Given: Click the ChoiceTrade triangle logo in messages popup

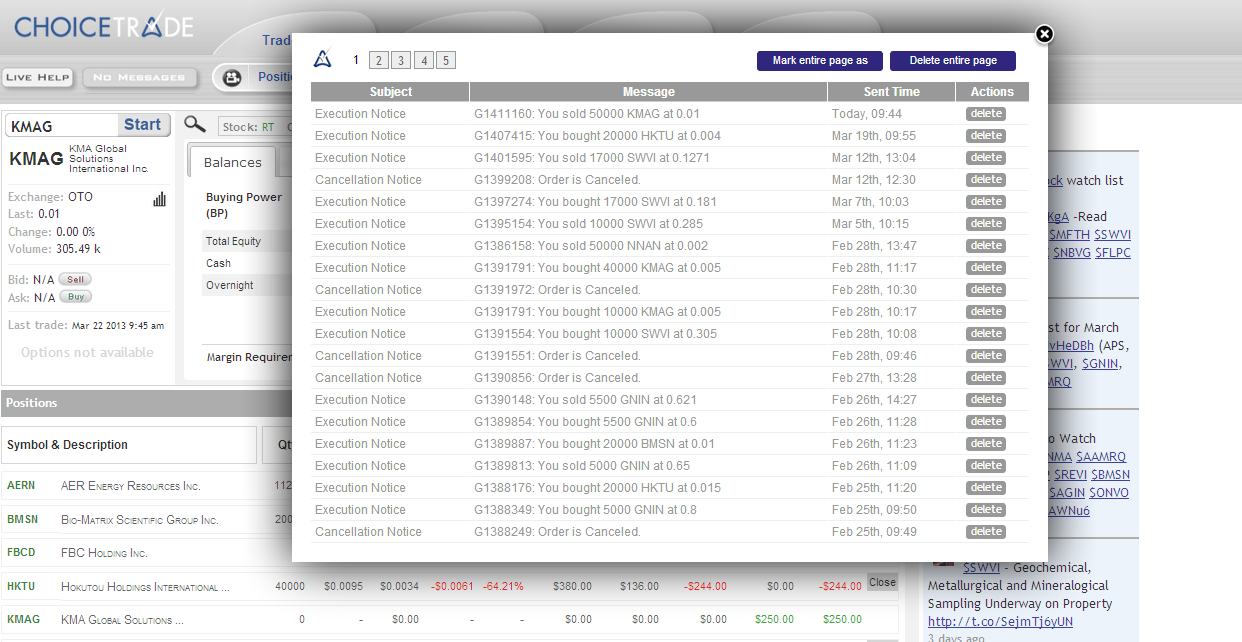Looking at the screenshot, I should [322, 59].
